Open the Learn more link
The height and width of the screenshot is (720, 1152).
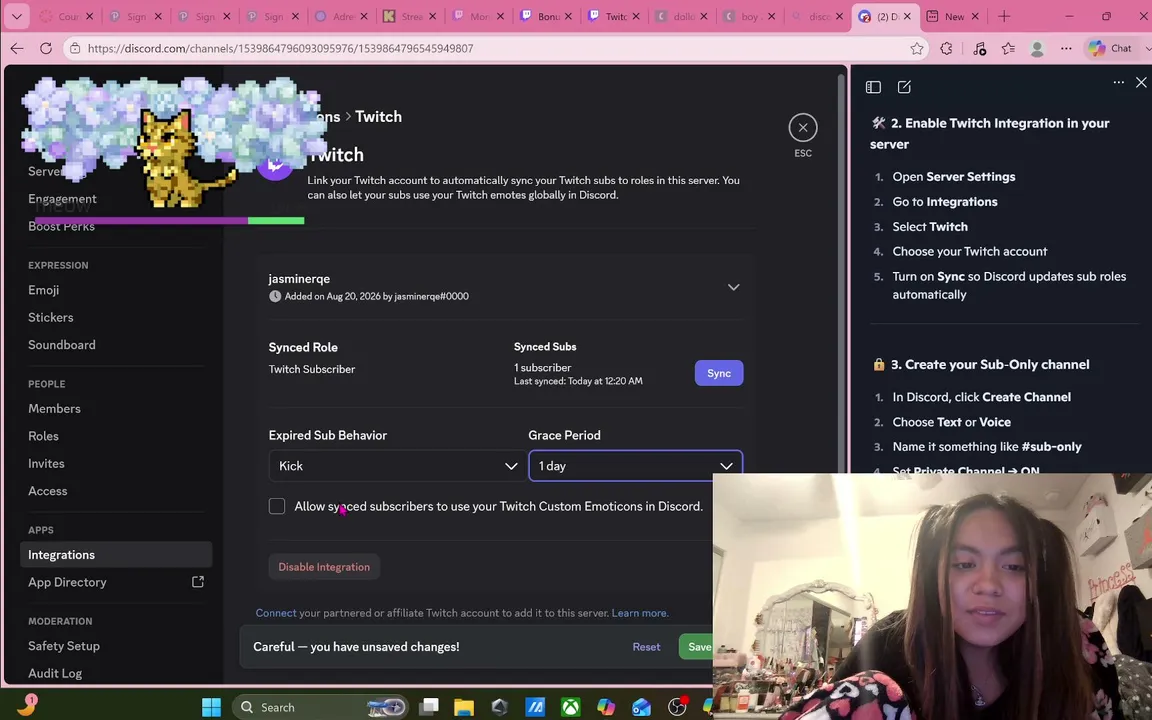pyautogui.click(x=640, y=613)
